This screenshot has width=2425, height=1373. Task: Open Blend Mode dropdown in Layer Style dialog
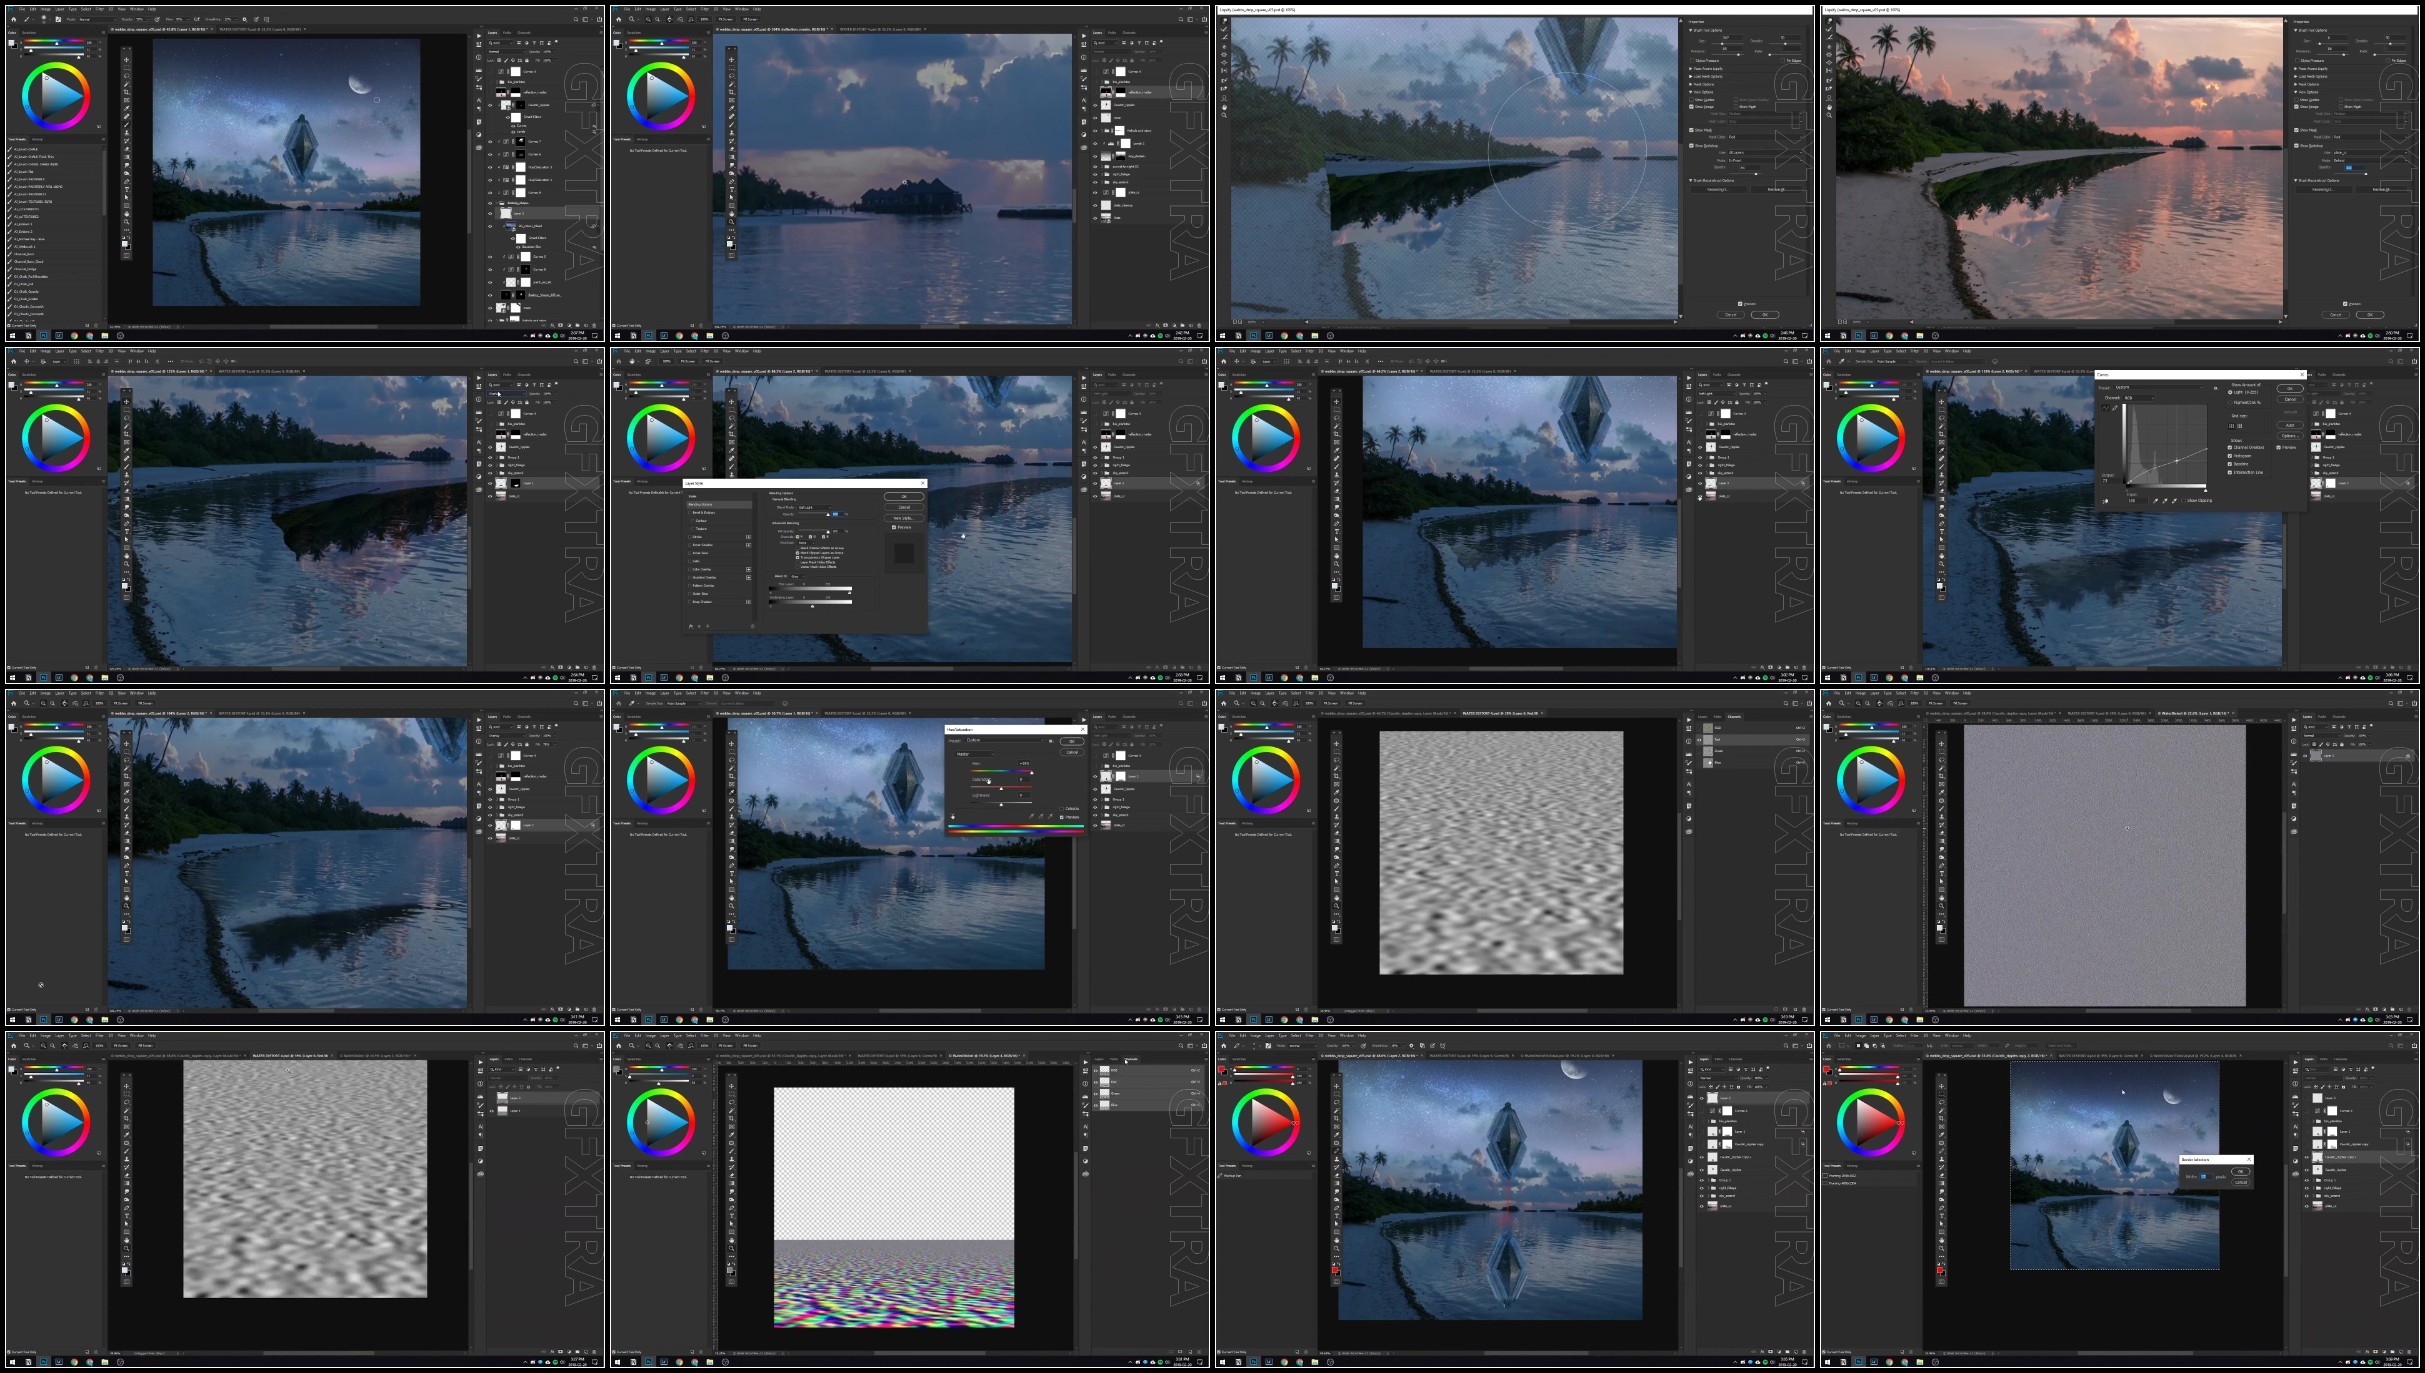coord(815,508)
